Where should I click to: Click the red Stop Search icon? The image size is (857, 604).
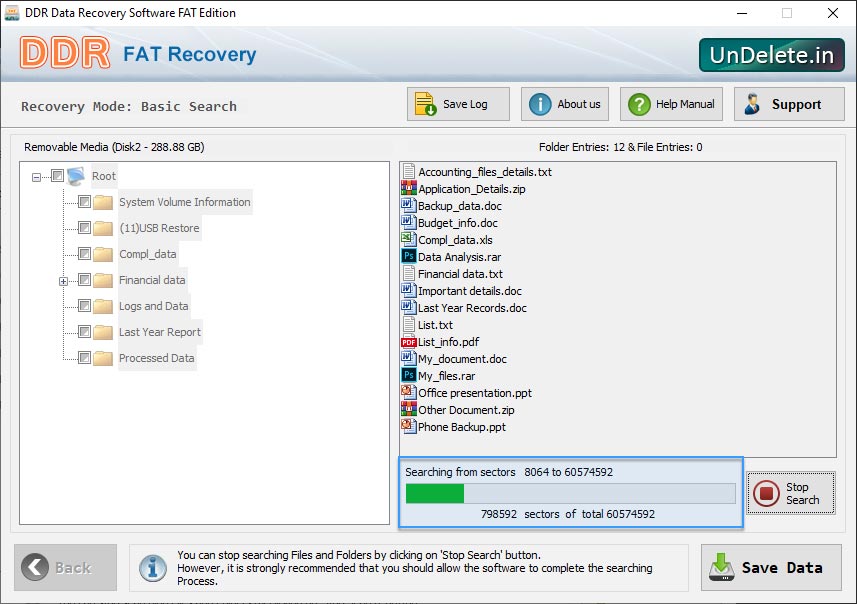[x=766, y=493]
